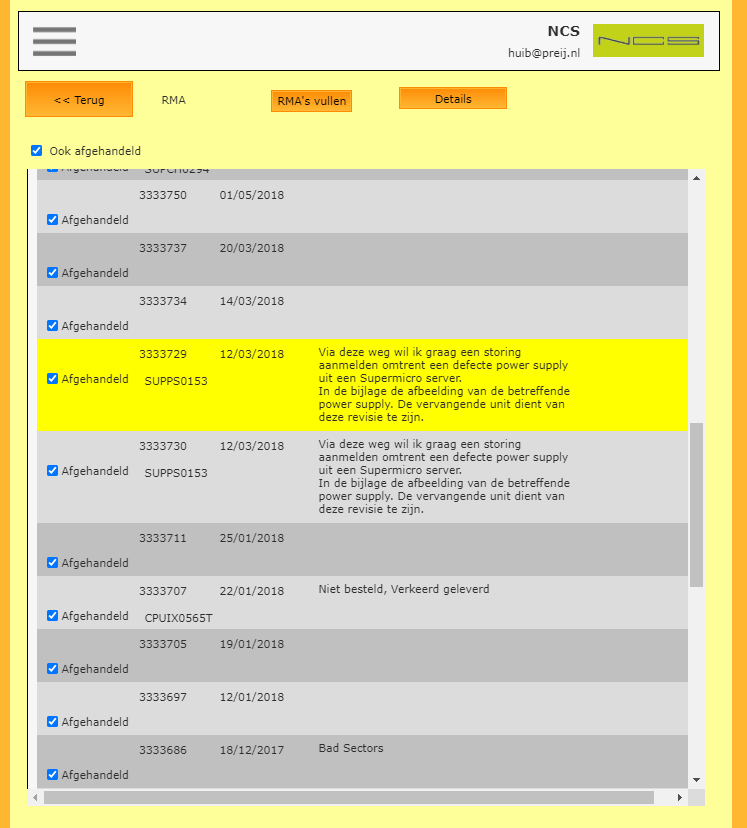Click the horizontal scroll right arrow

point(679,797)
